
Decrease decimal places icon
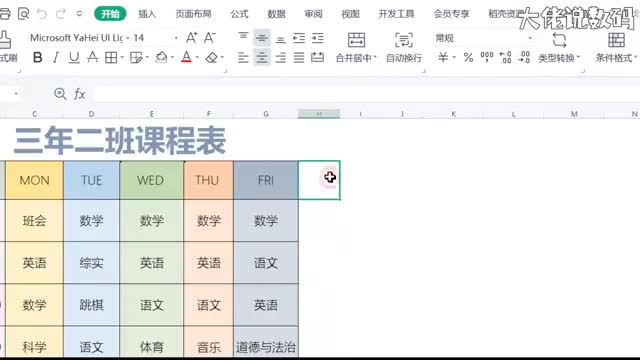tap(524, 58)
